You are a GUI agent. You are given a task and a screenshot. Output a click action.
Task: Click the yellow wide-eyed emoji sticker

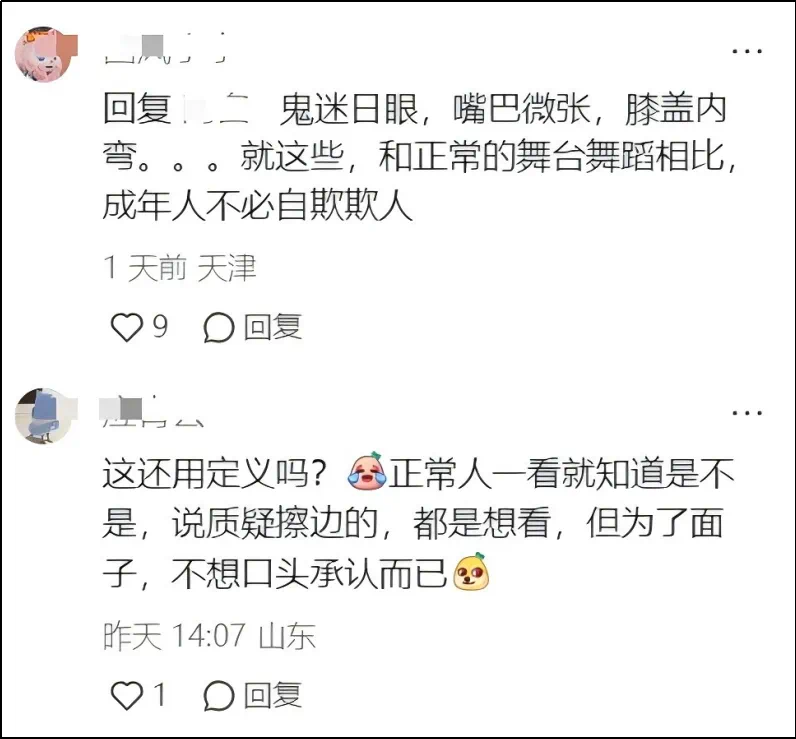(470, 572)
